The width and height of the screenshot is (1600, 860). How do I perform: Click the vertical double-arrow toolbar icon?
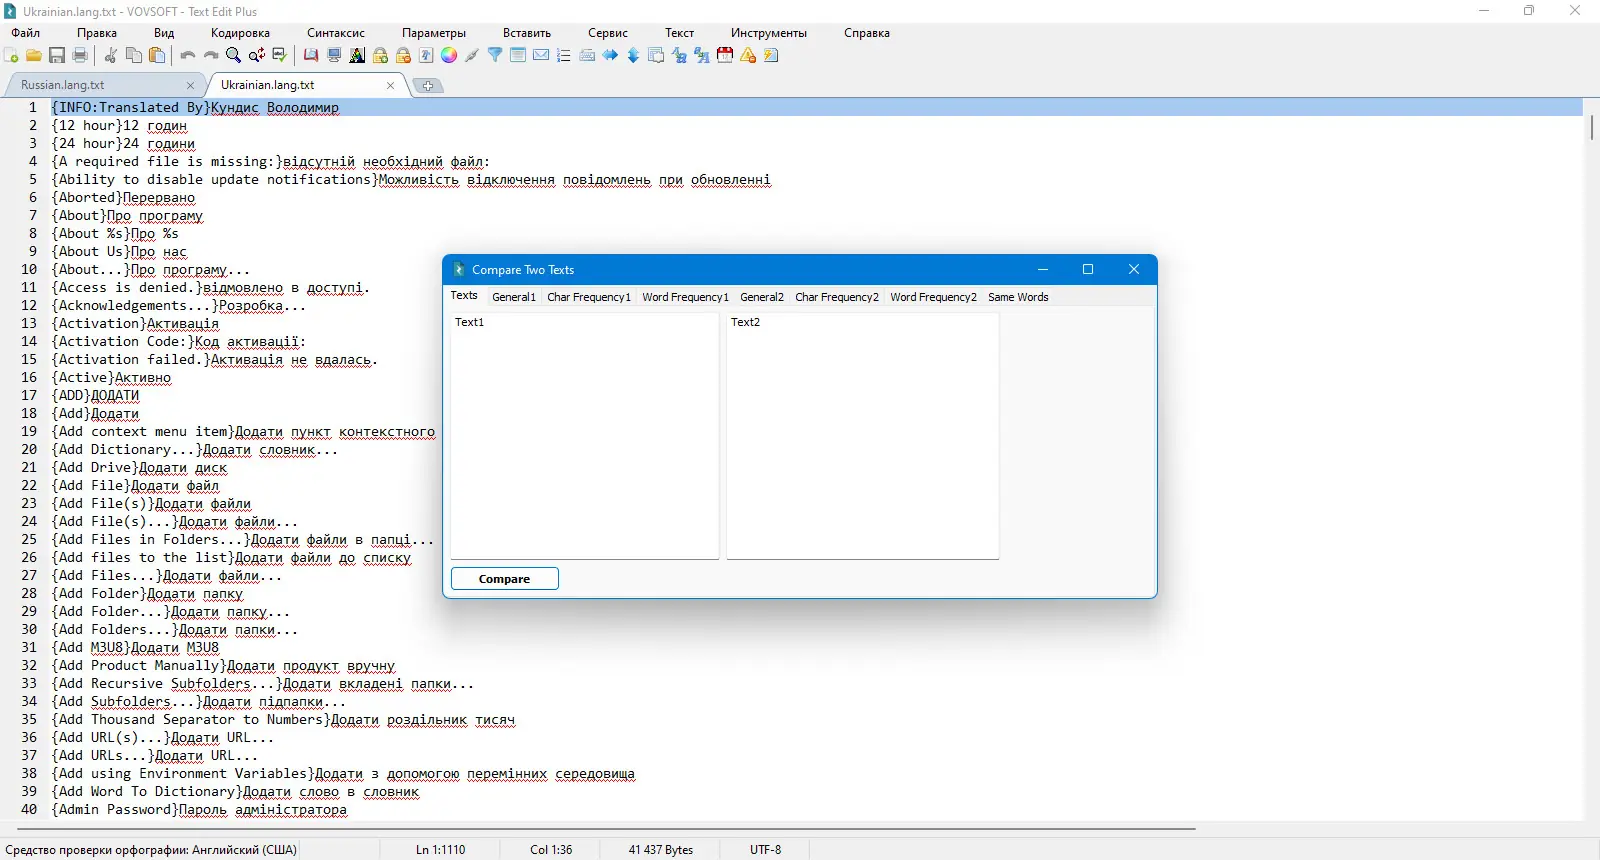633,56
